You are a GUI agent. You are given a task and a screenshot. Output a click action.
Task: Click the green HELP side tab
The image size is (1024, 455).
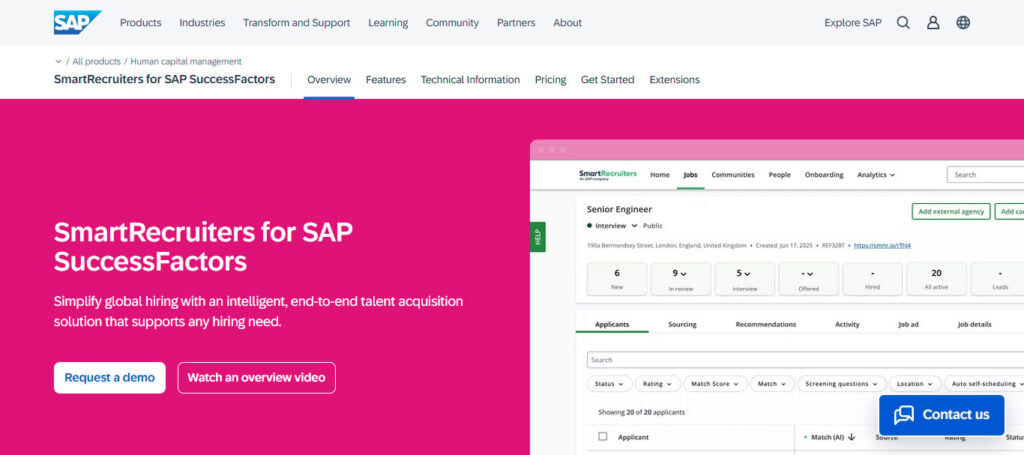(537, 237)
